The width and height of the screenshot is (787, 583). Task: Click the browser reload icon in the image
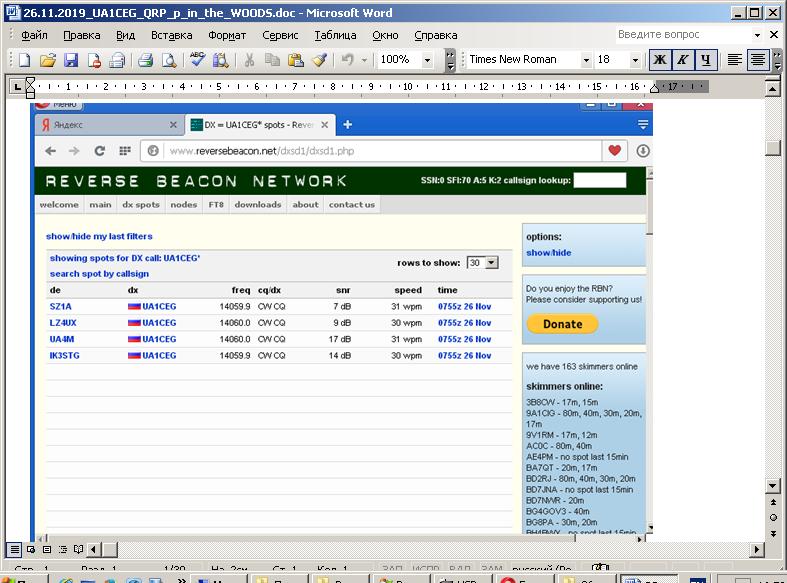99,151
